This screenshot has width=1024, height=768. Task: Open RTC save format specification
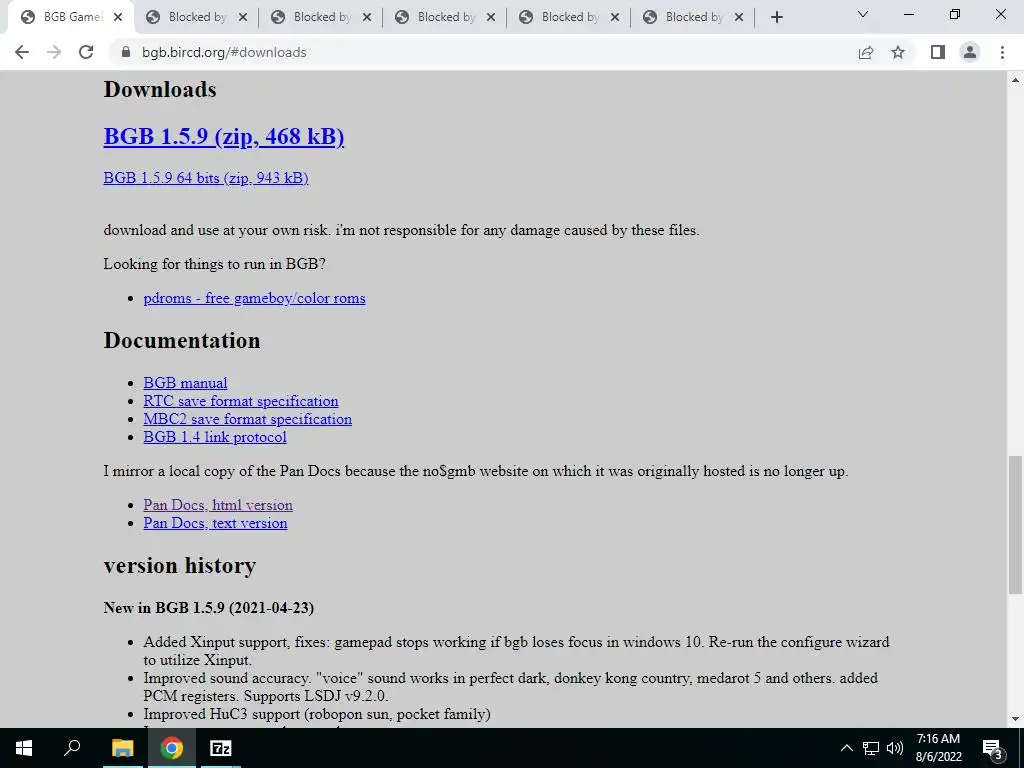coord(241,401)
